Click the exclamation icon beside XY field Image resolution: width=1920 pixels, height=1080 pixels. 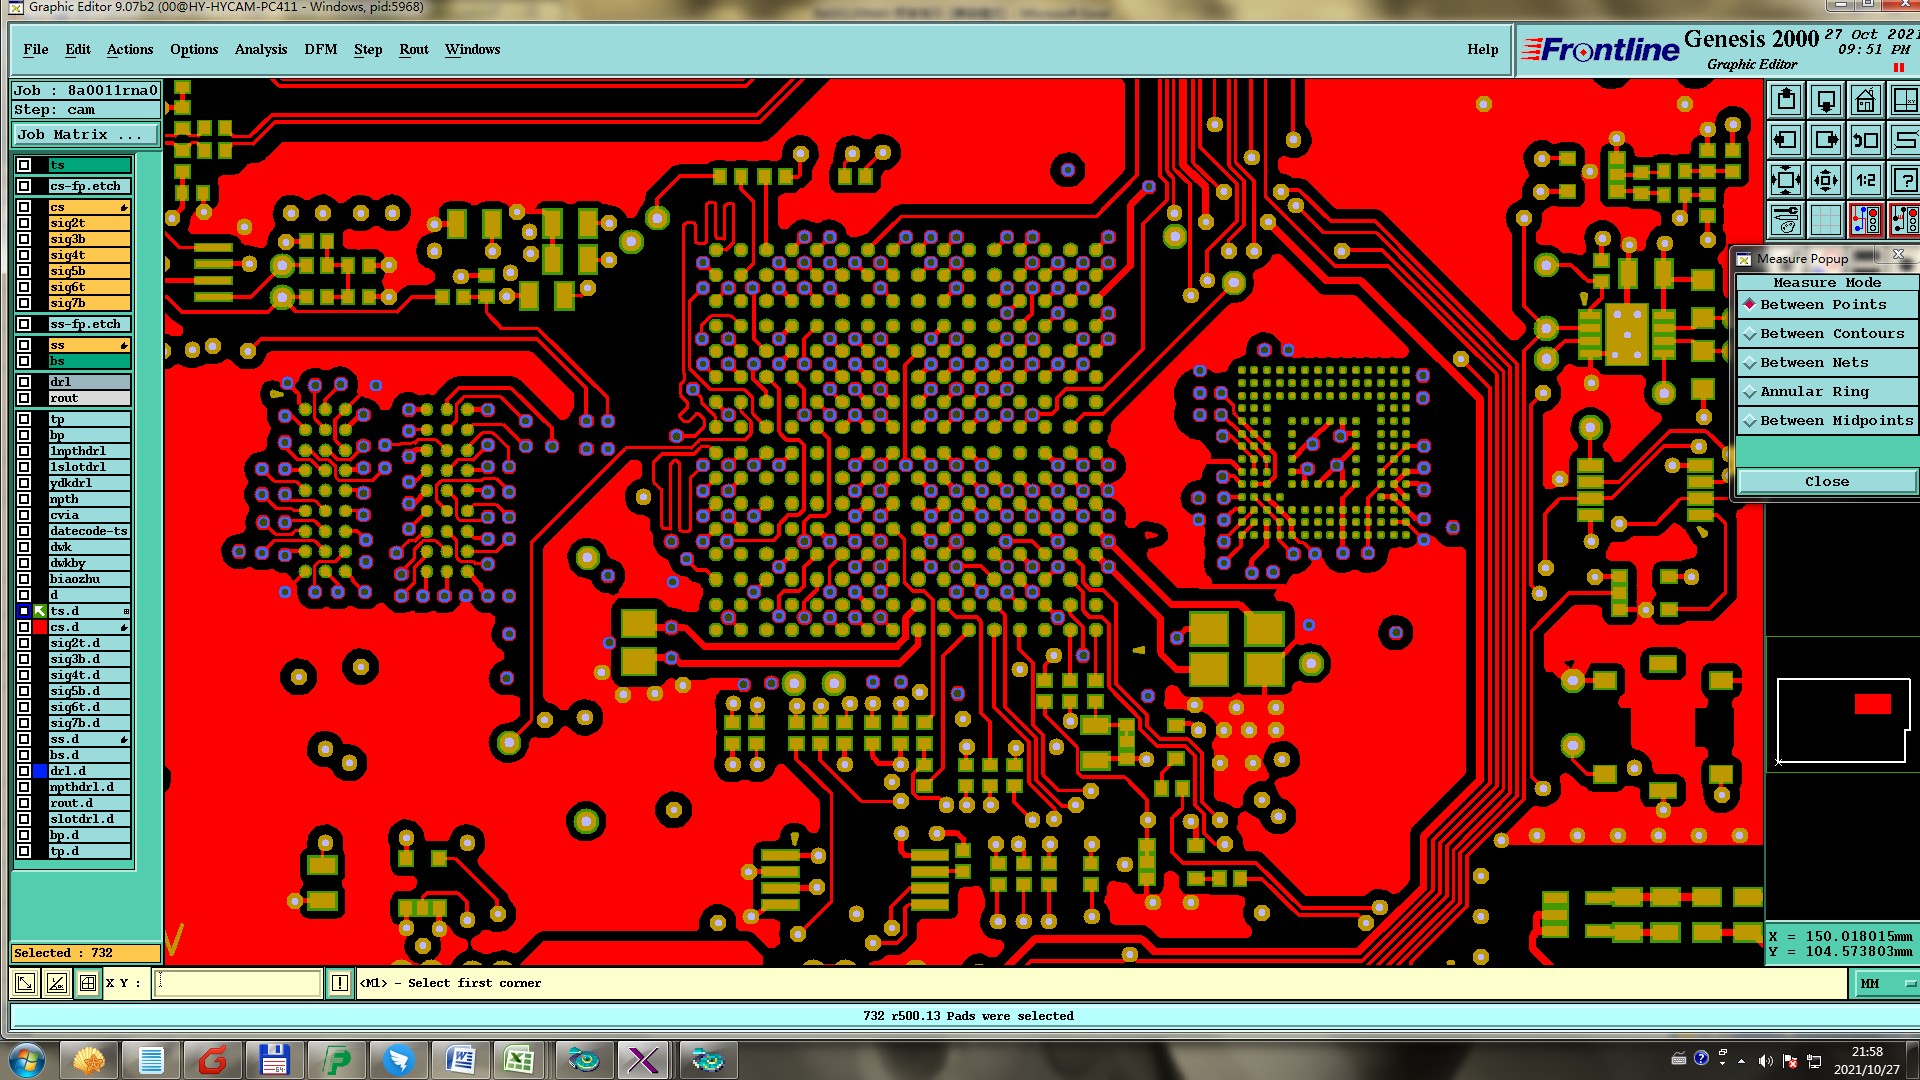pos(340,984)
